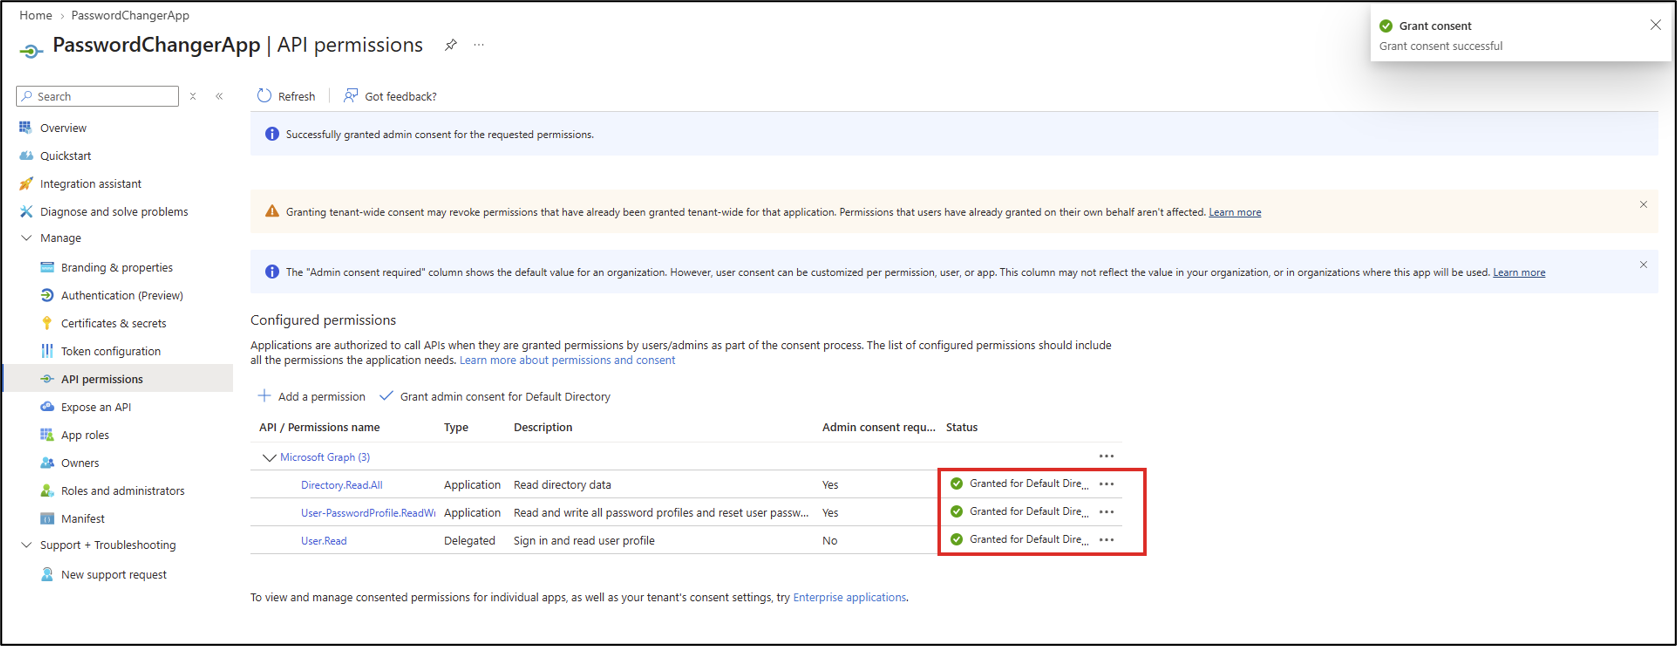Click warning triangle icon in consent banner
The height and width of the screenshot is (646, 1677).
point(271,211)
